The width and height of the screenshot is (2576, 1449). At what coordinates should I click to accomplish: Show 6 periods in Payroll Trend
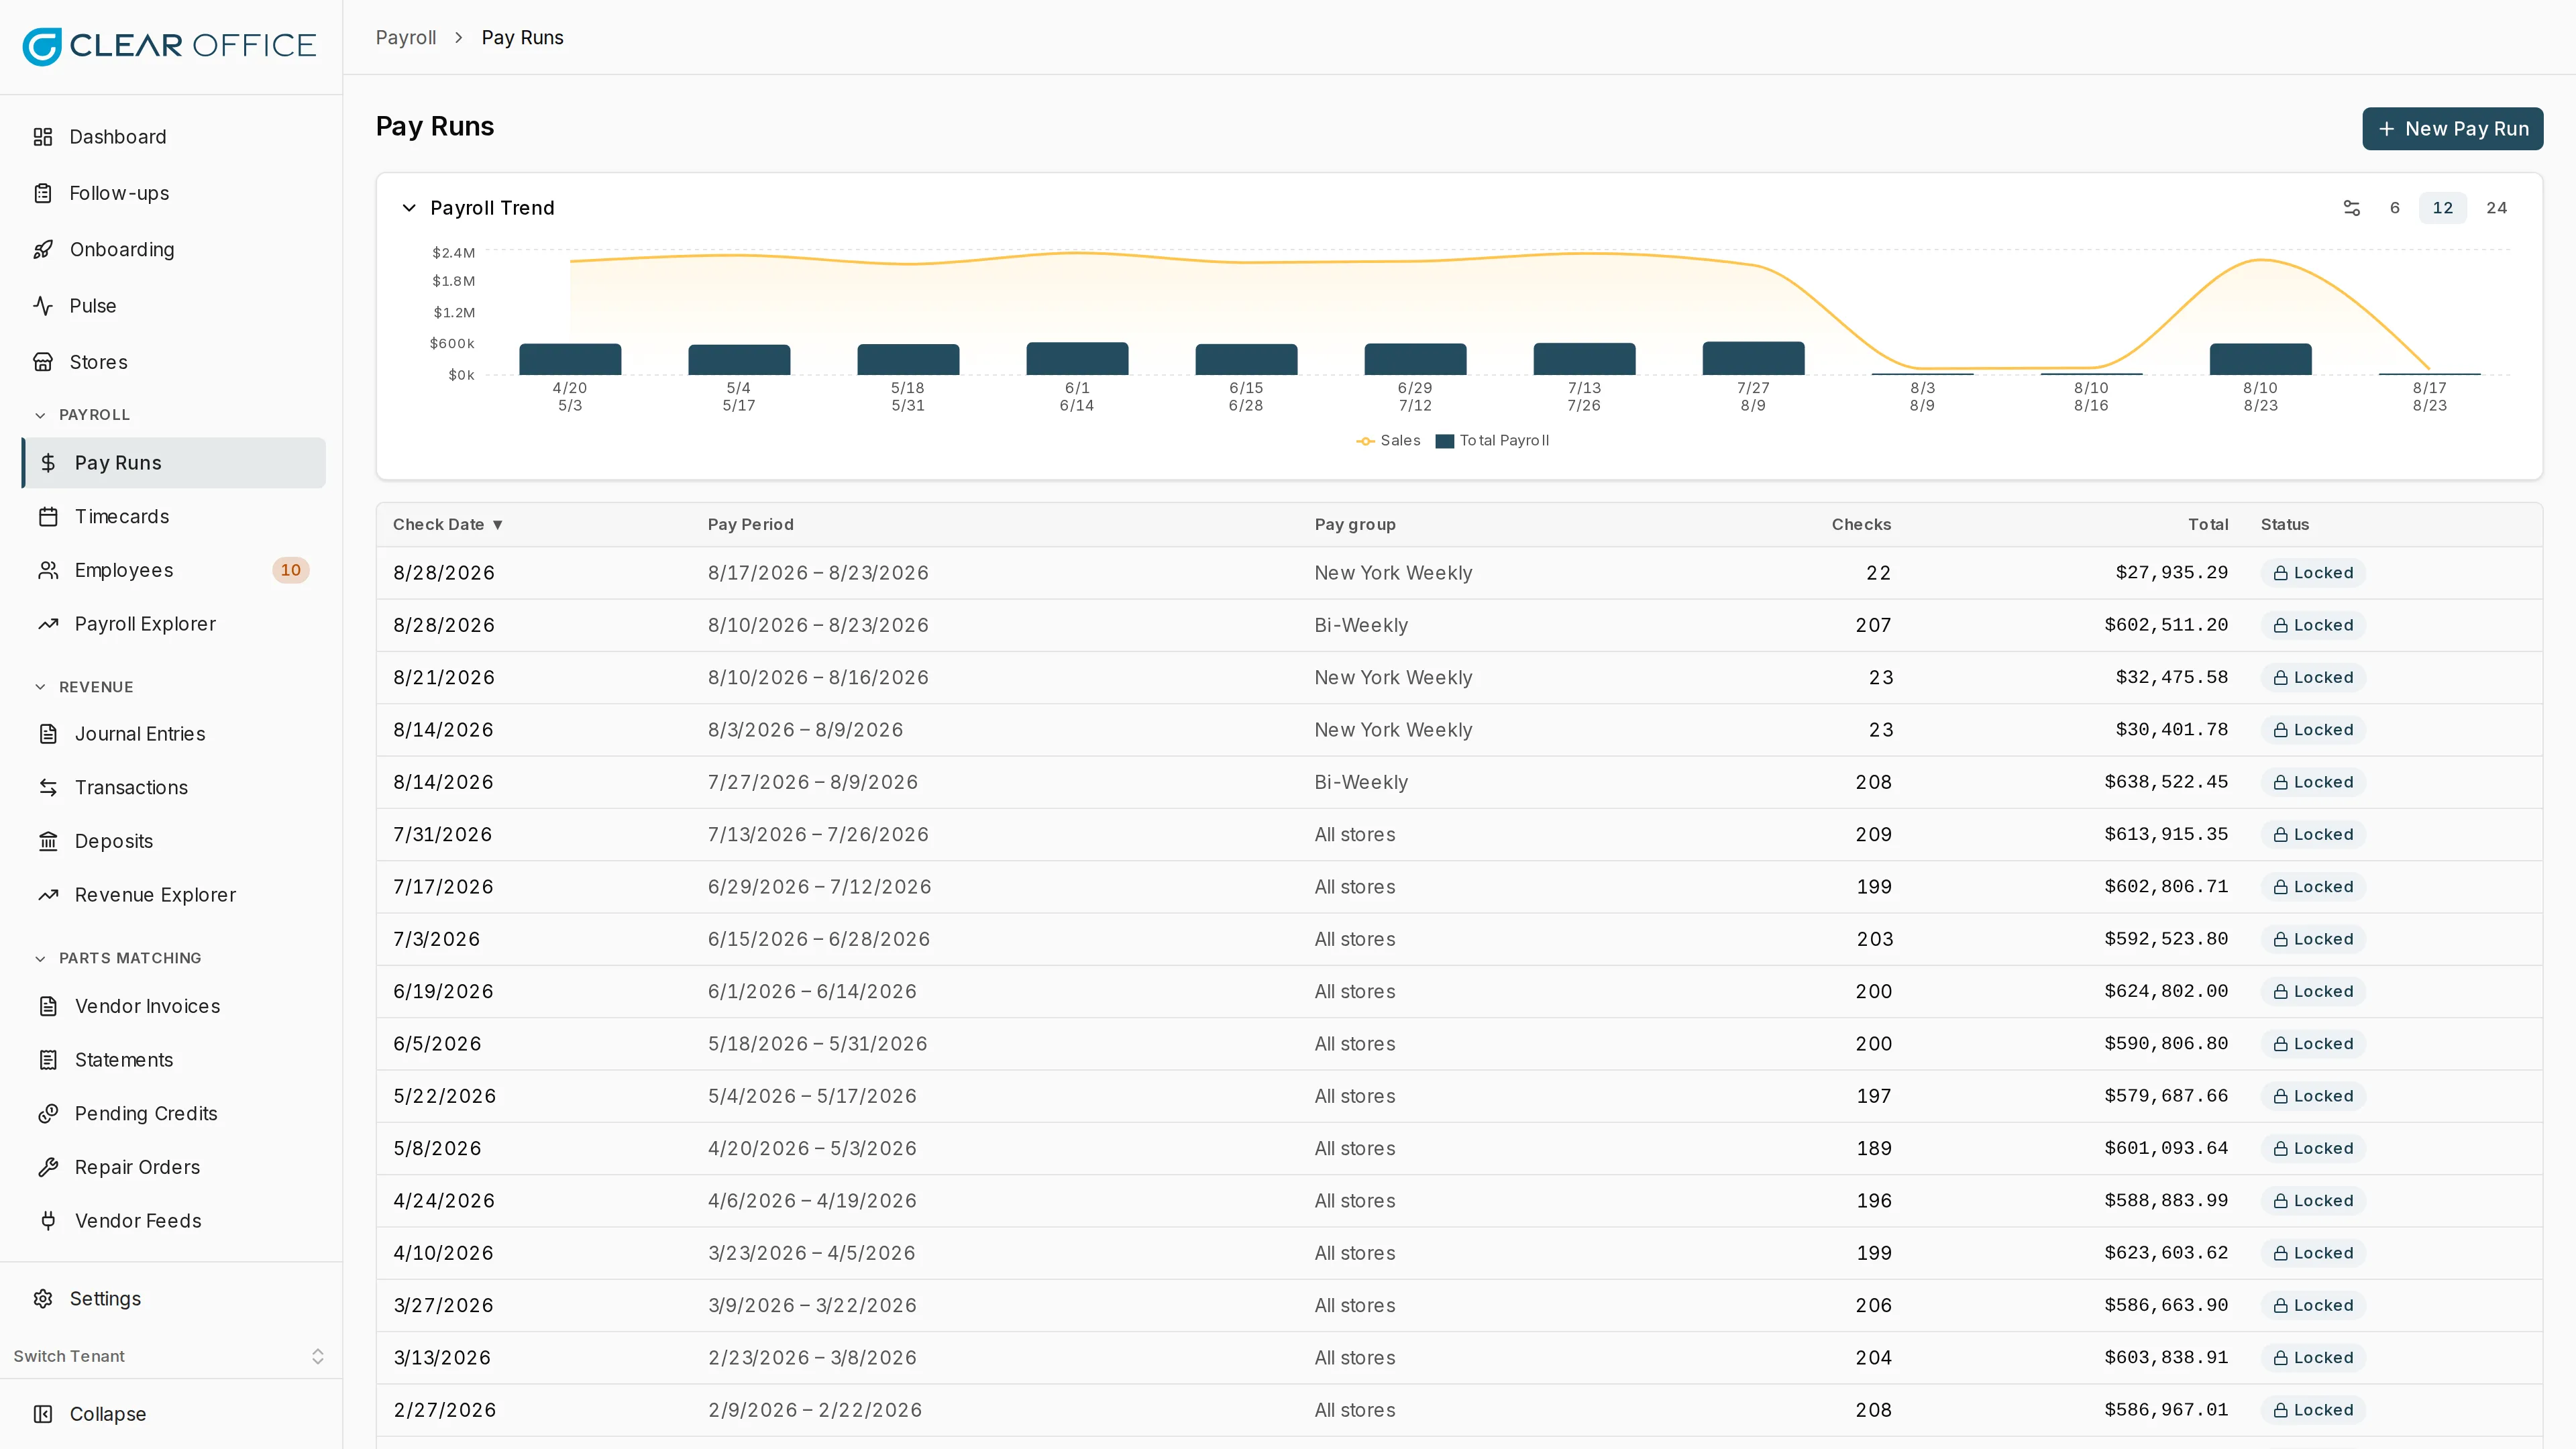click(2394, 208)
